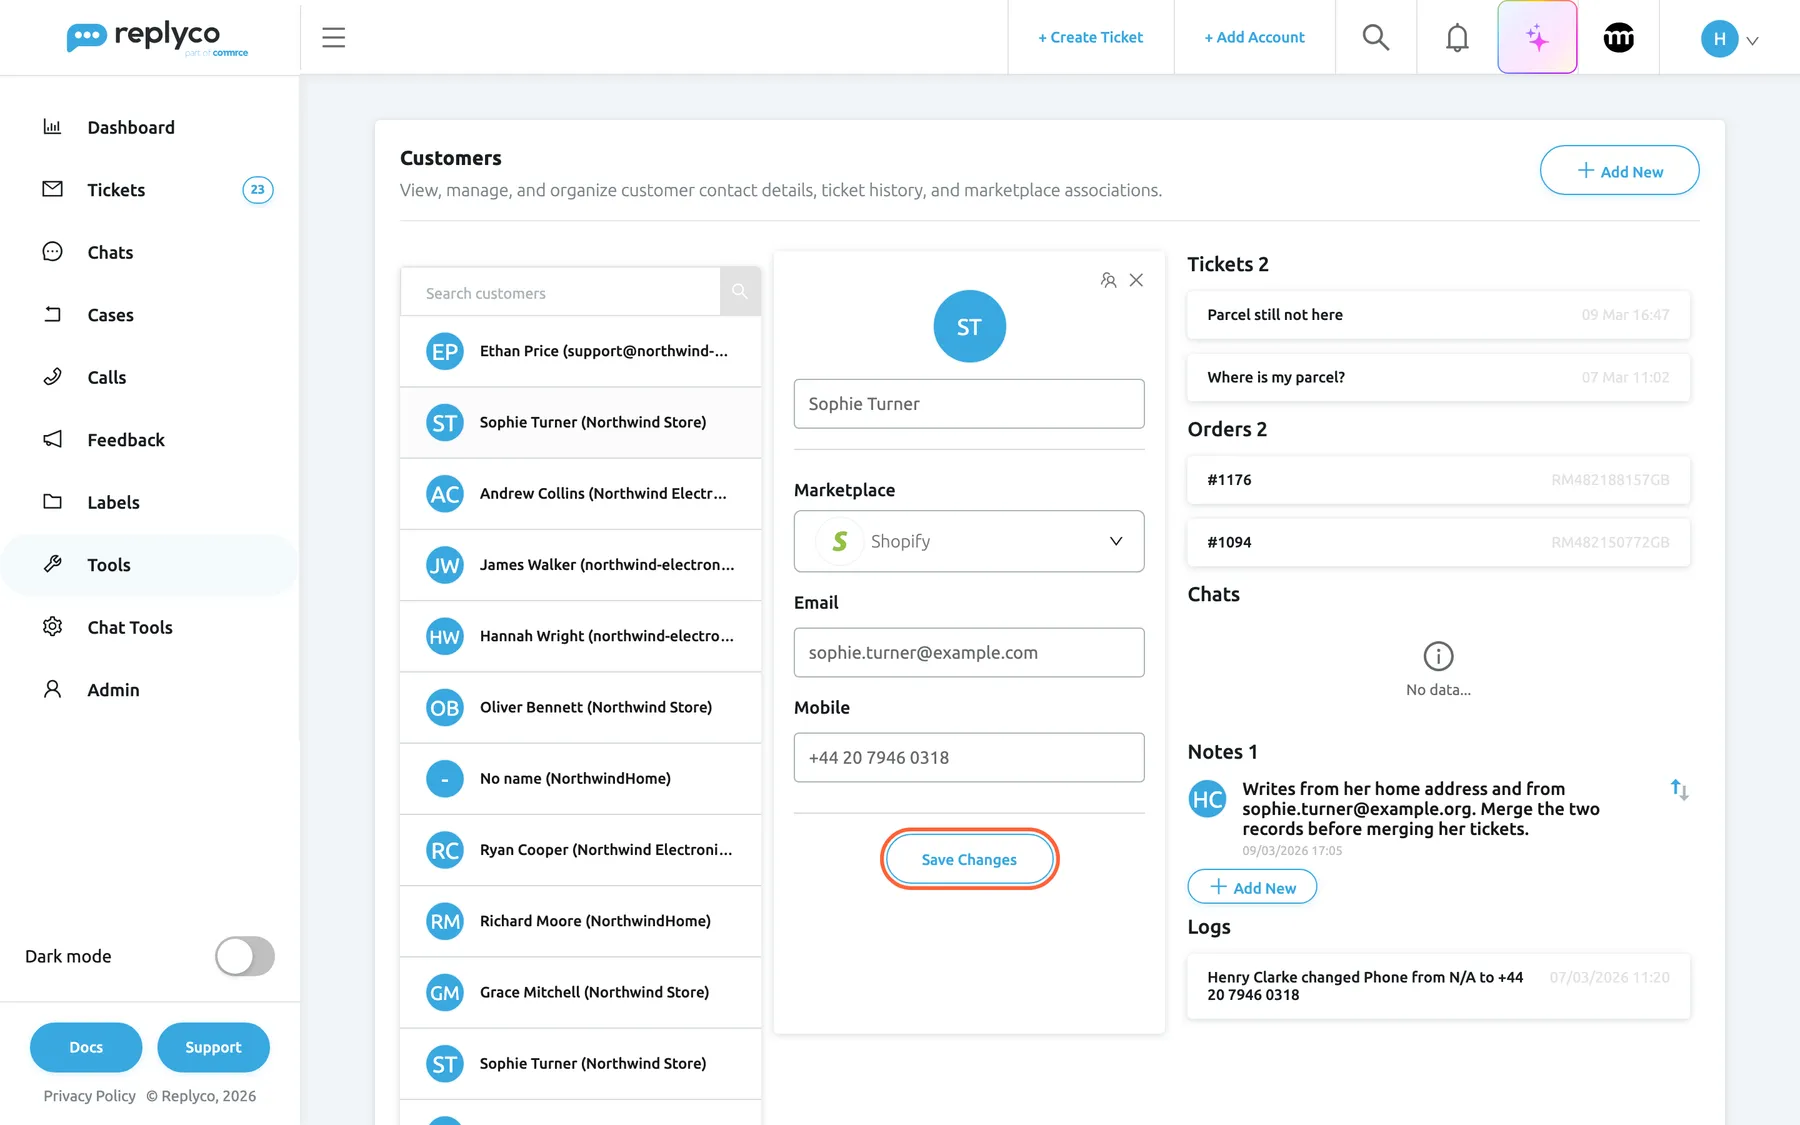The image size is (1800, 1125).
Task: Click the Mobile number field
Action: pos(969,757)
